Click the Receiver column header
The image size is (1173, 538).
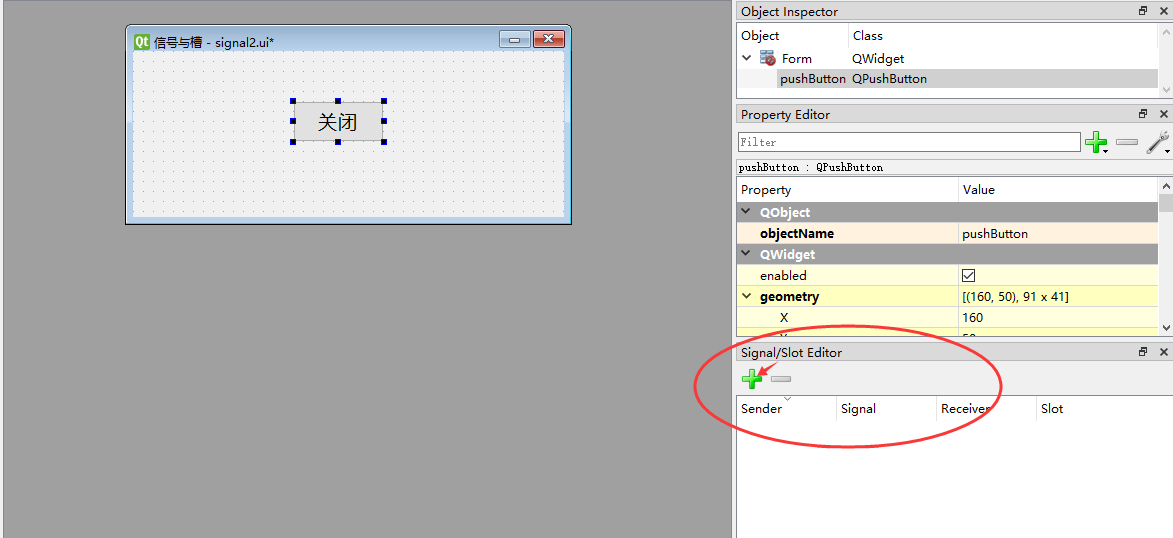tap(986, 409)
